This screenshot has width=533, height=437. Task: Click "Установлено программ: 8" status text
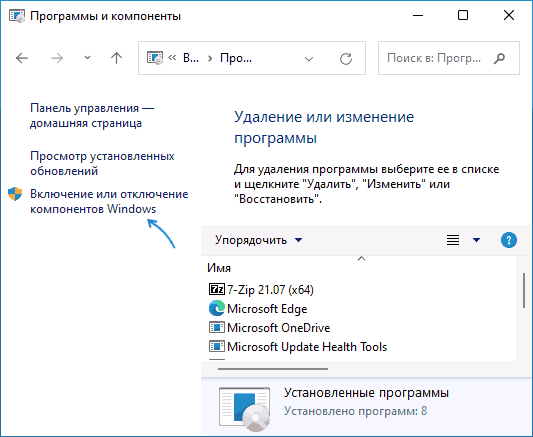coord(356,411)
